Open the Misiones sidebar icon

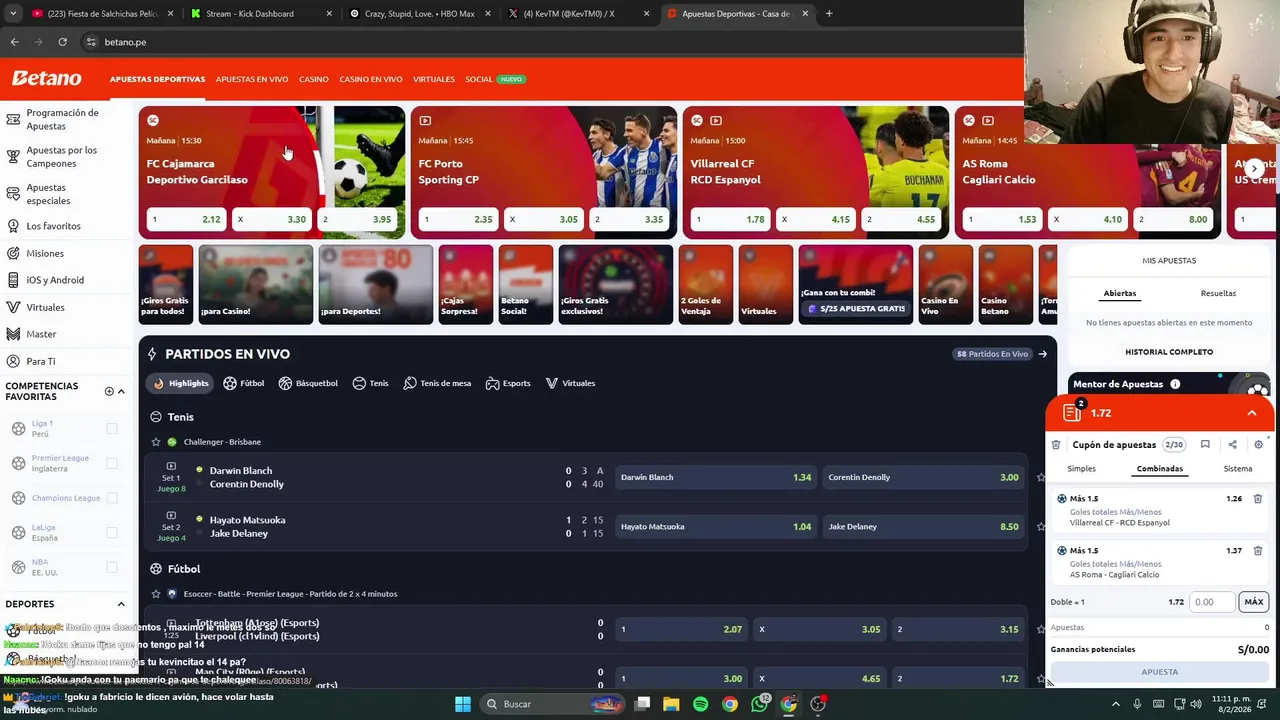13,253
